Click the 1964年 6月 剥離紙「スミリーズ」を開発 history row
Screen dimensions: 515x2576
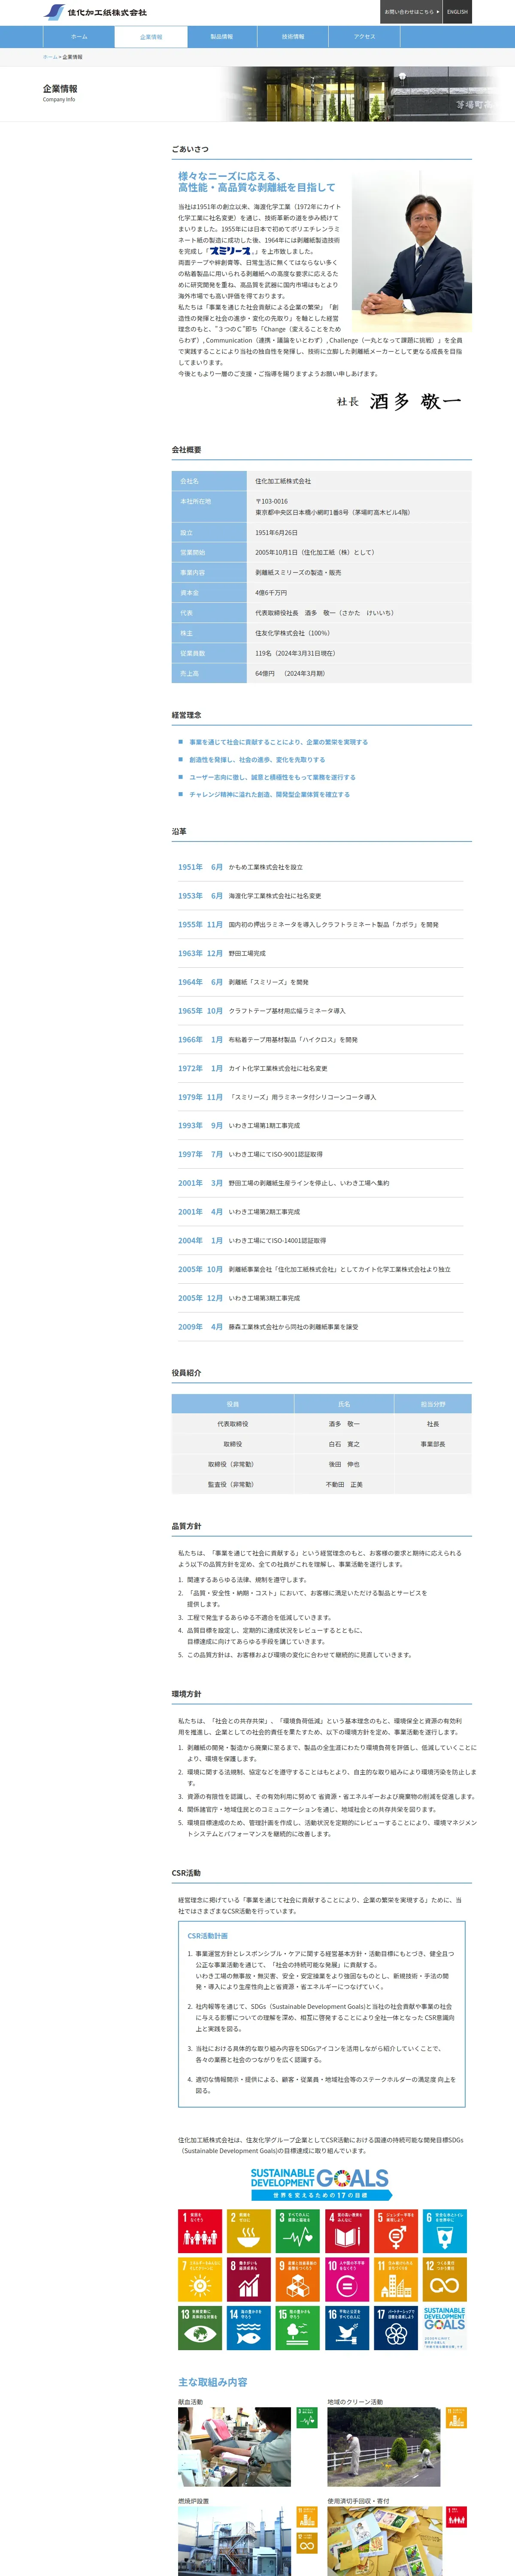(321, 982)
